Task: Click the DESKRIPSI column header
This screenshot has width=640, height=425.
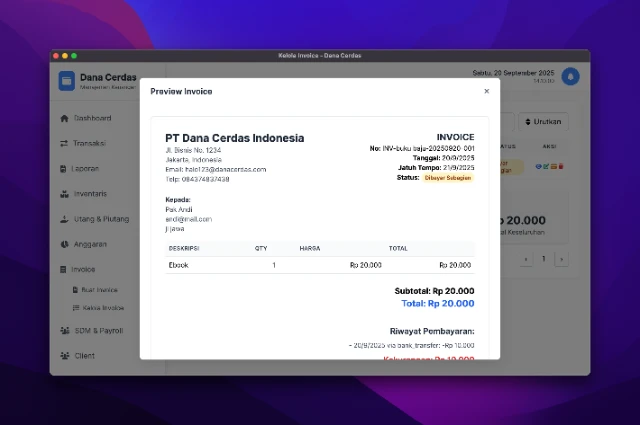Action: pos(184,248)
